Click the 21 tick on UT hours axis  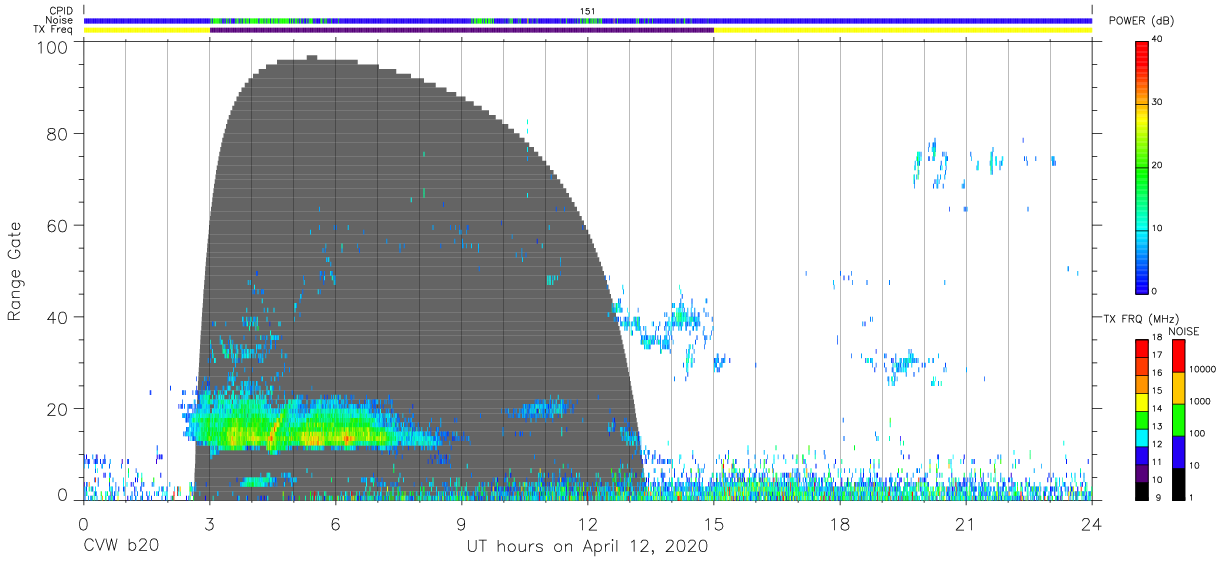click(965, 522)
